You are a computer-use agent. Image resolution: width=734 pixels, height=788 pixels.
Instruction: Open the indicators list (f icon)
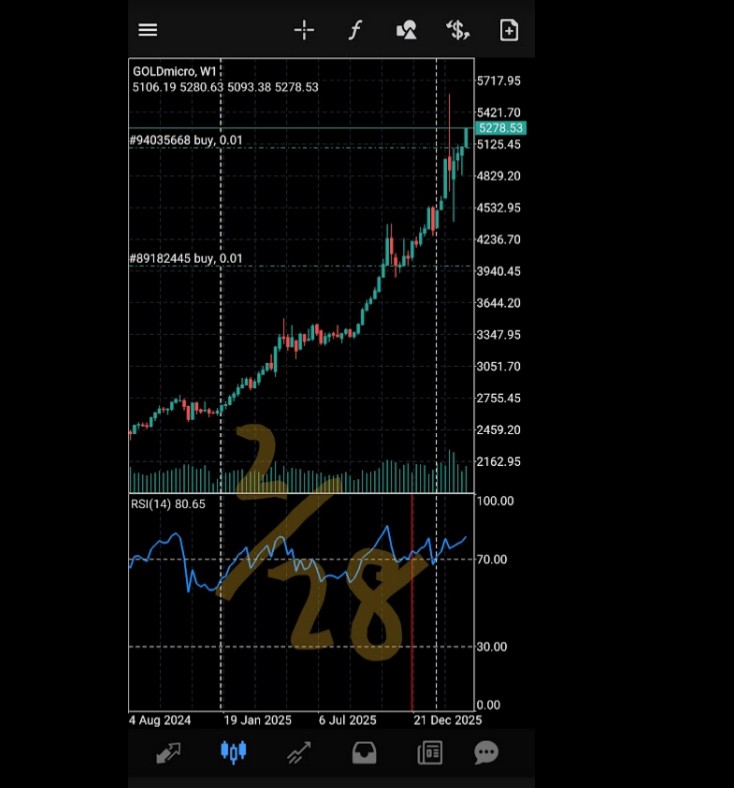click(x=354, y=30)
